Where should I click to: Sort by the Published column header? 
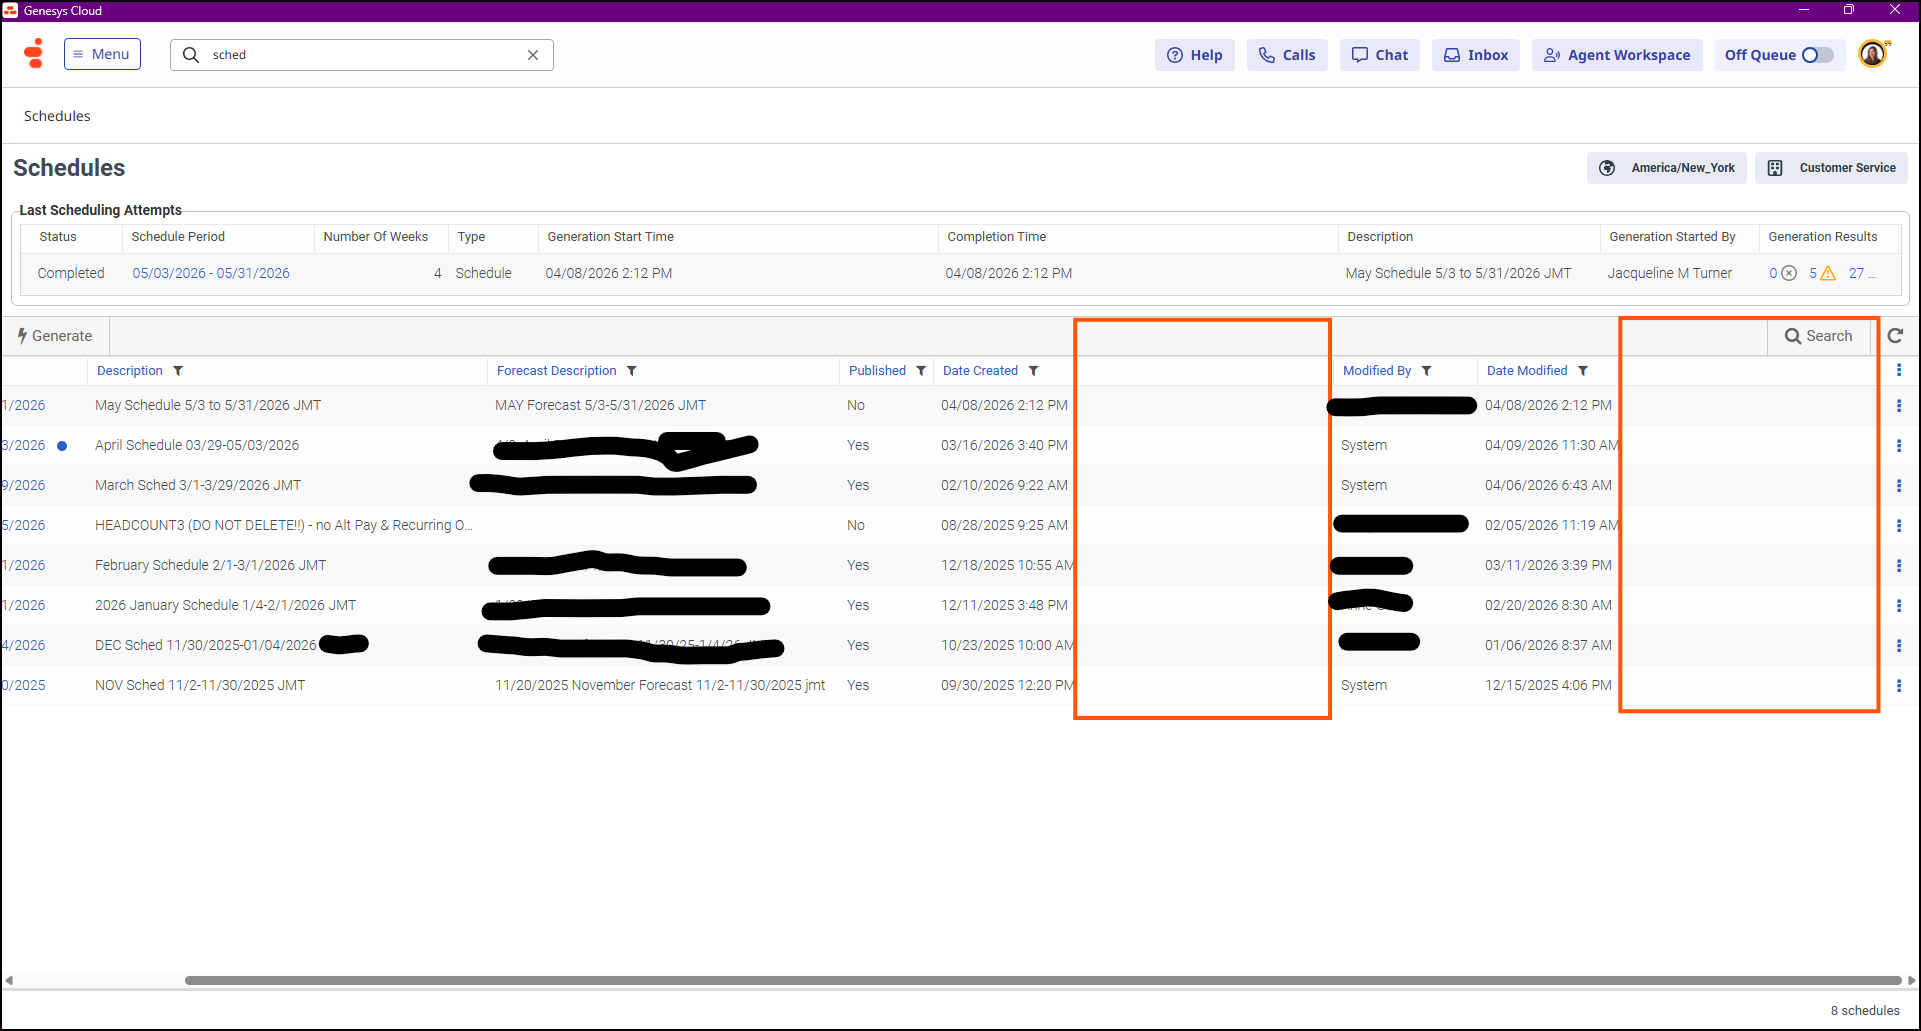pos(877,371)
